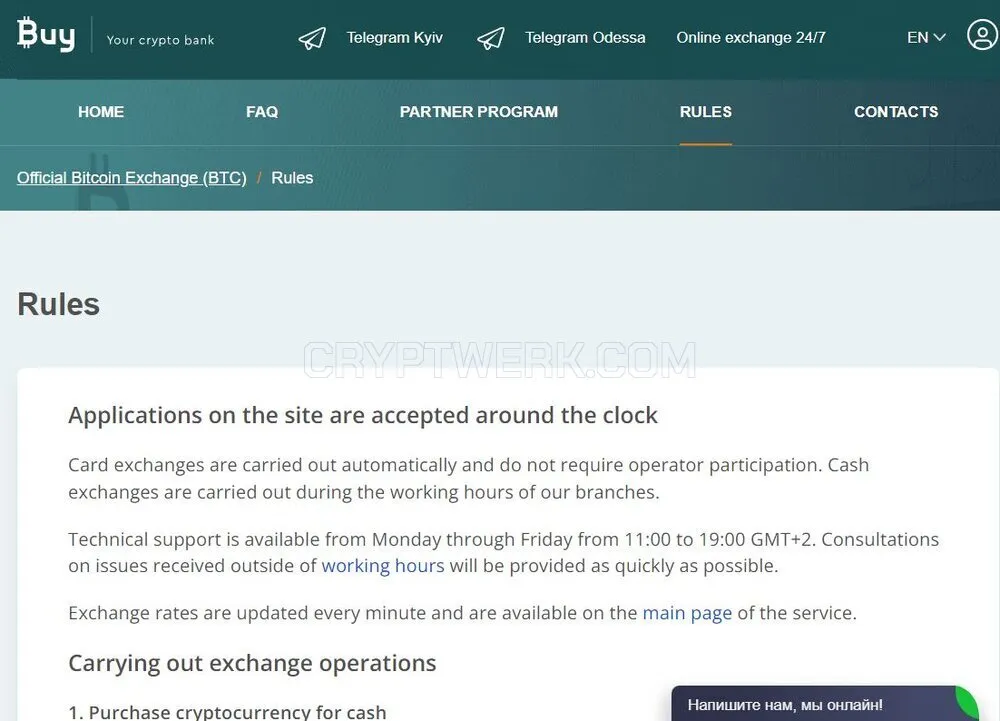Select the RULES menu item
Image resolution: width=1000 pixels, height=721 pixels.
pos(705,112)
